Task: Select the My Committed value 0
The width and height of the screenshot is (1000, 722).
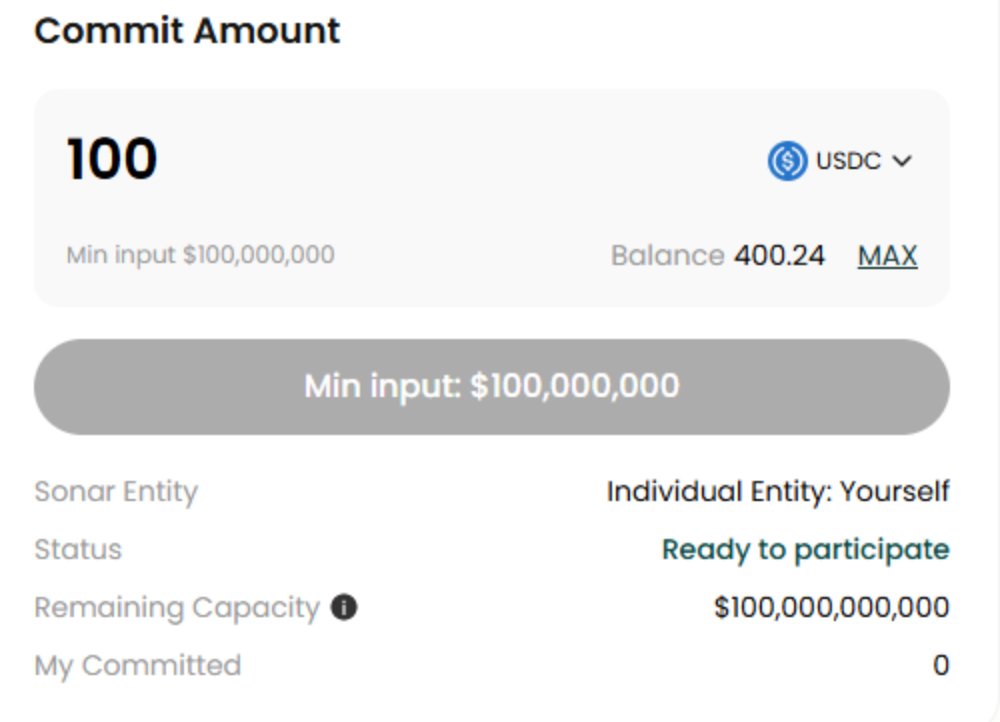Action: pos(941,665)
